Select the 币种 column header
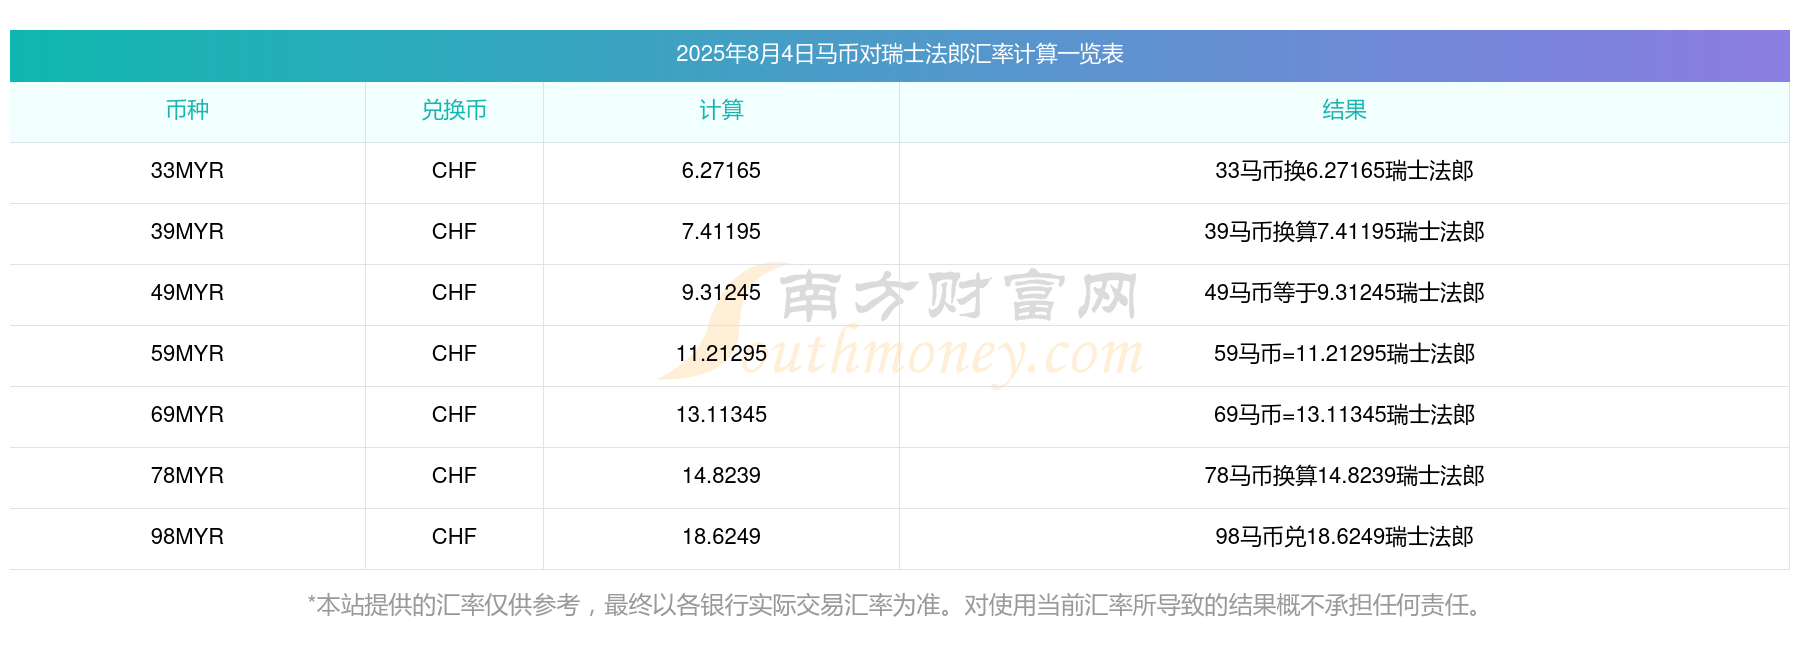The width and height of the screenshot is (1800, 650). 187,110
